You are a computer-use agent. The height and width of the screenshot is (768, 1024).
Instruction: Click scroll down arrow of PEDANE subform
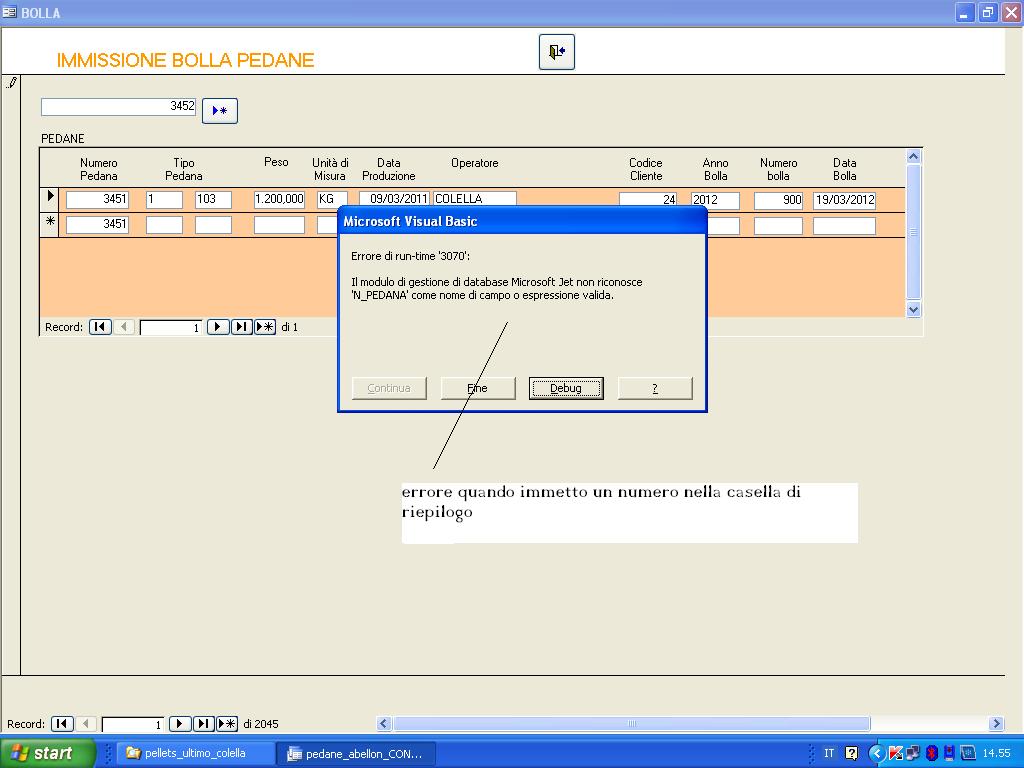(914, 310)
